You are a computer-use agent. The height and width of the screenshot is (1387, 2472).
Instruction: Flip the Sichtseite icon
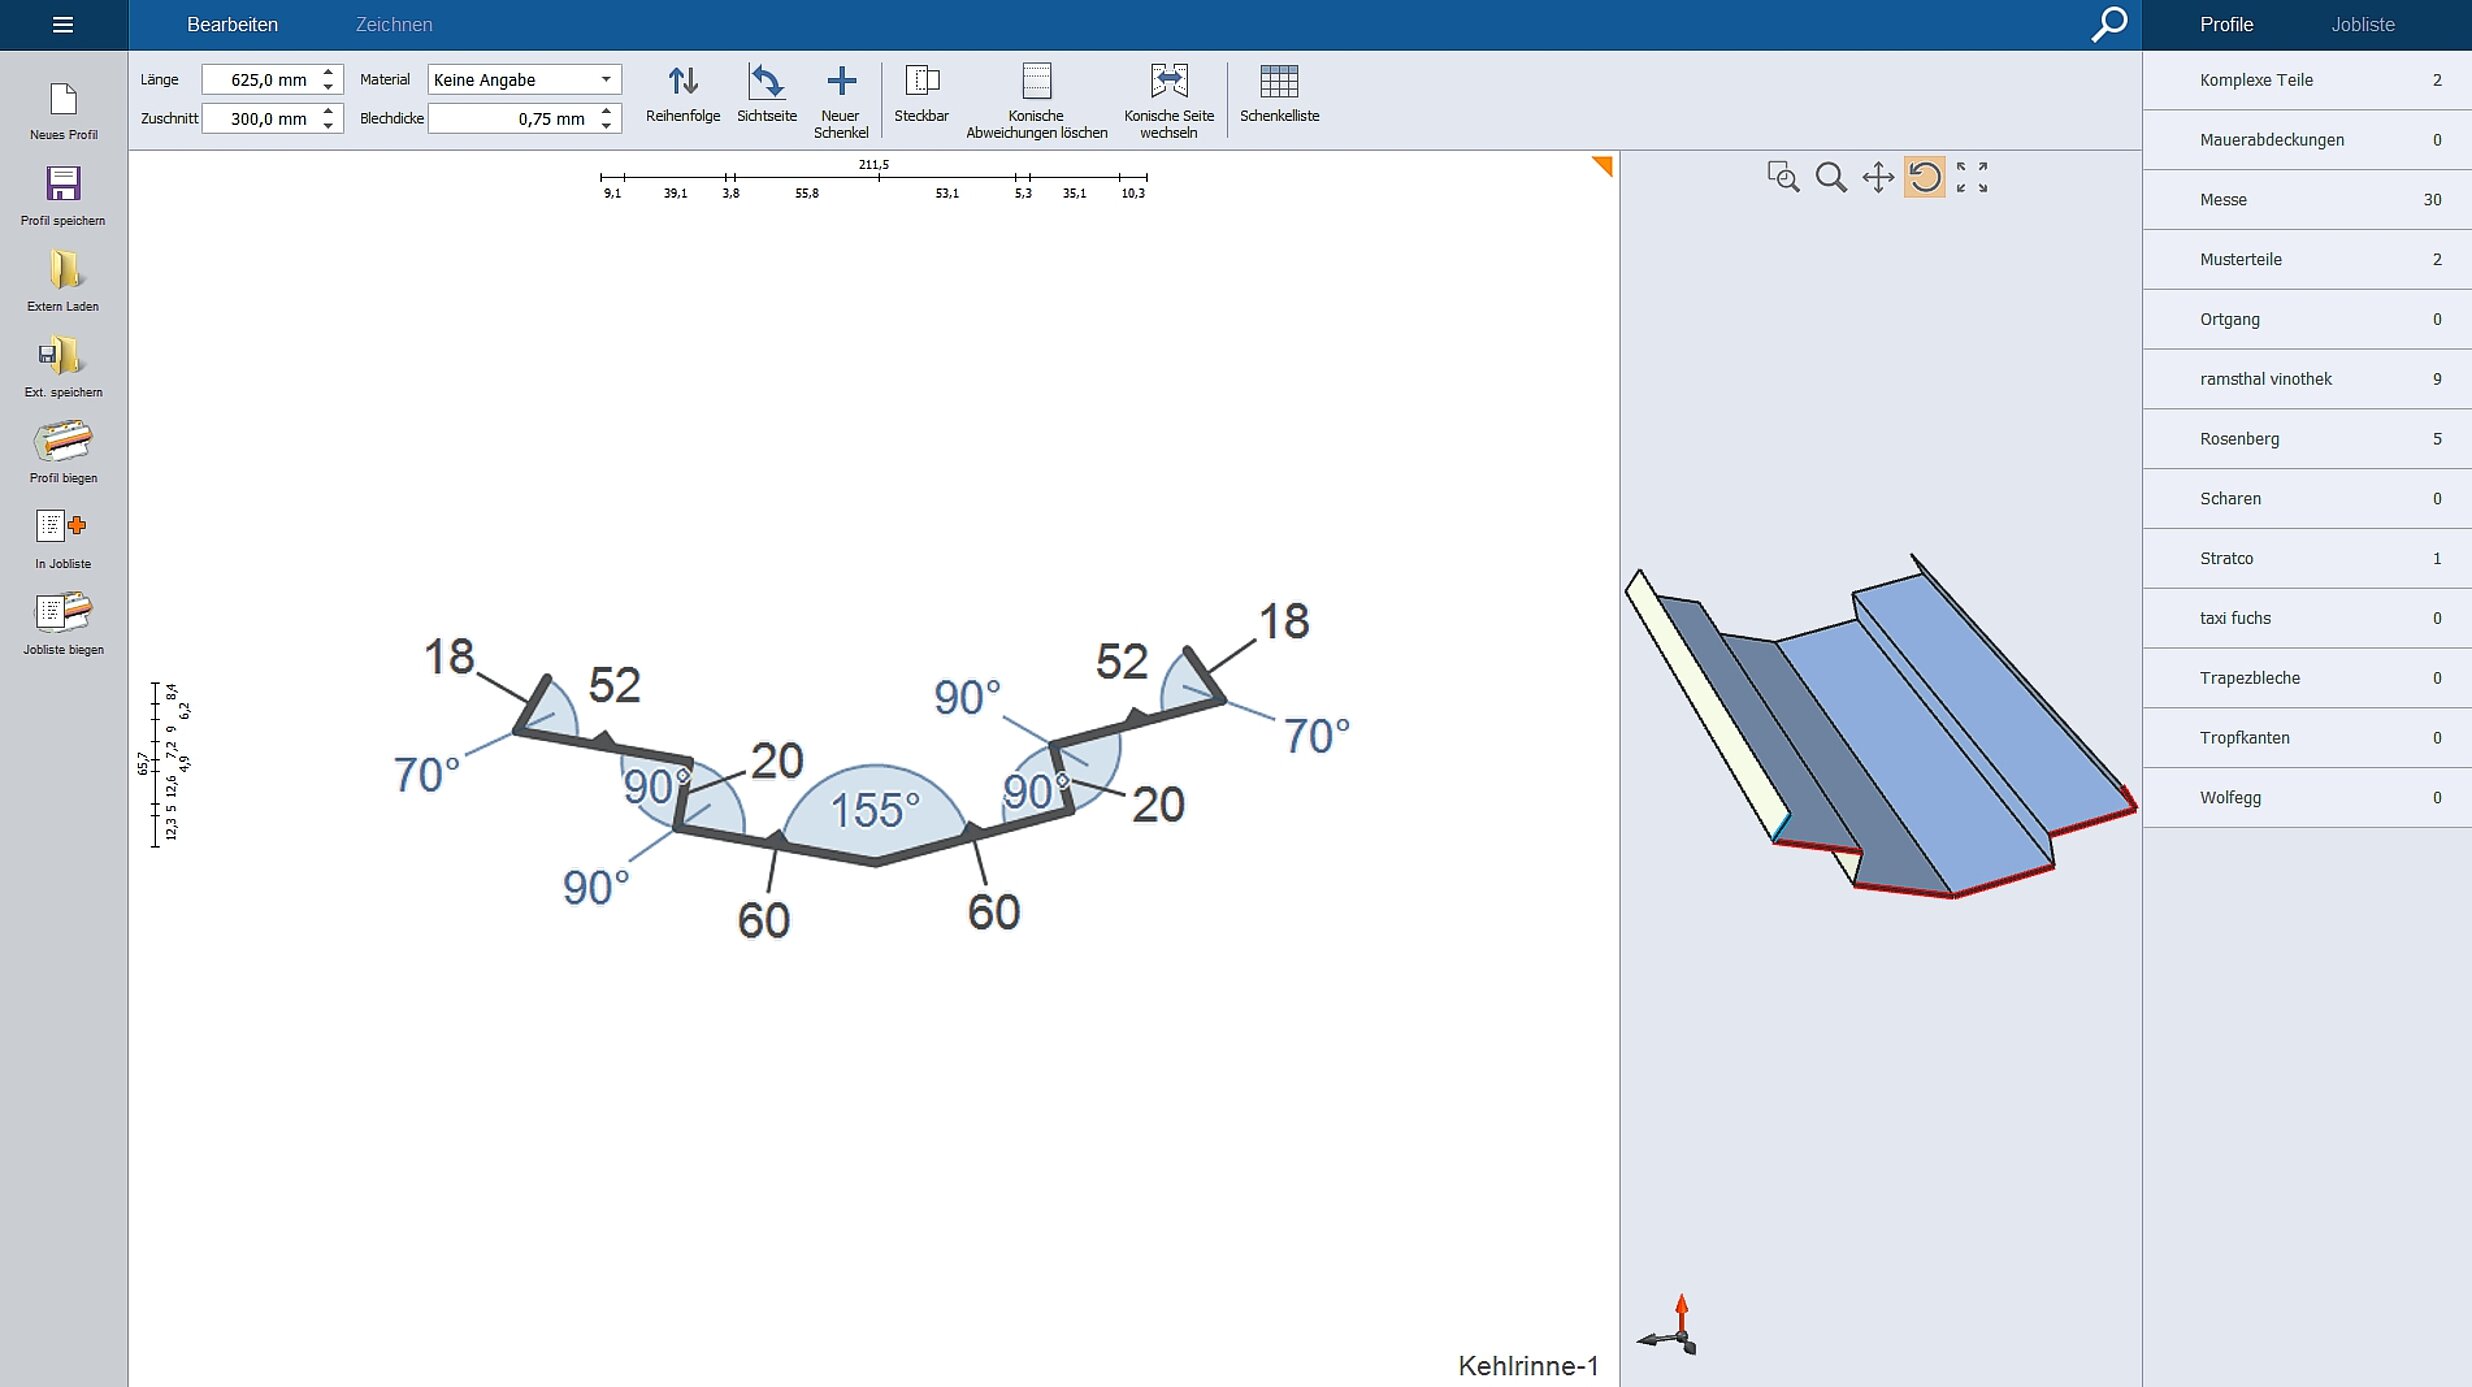pos(767,81)
